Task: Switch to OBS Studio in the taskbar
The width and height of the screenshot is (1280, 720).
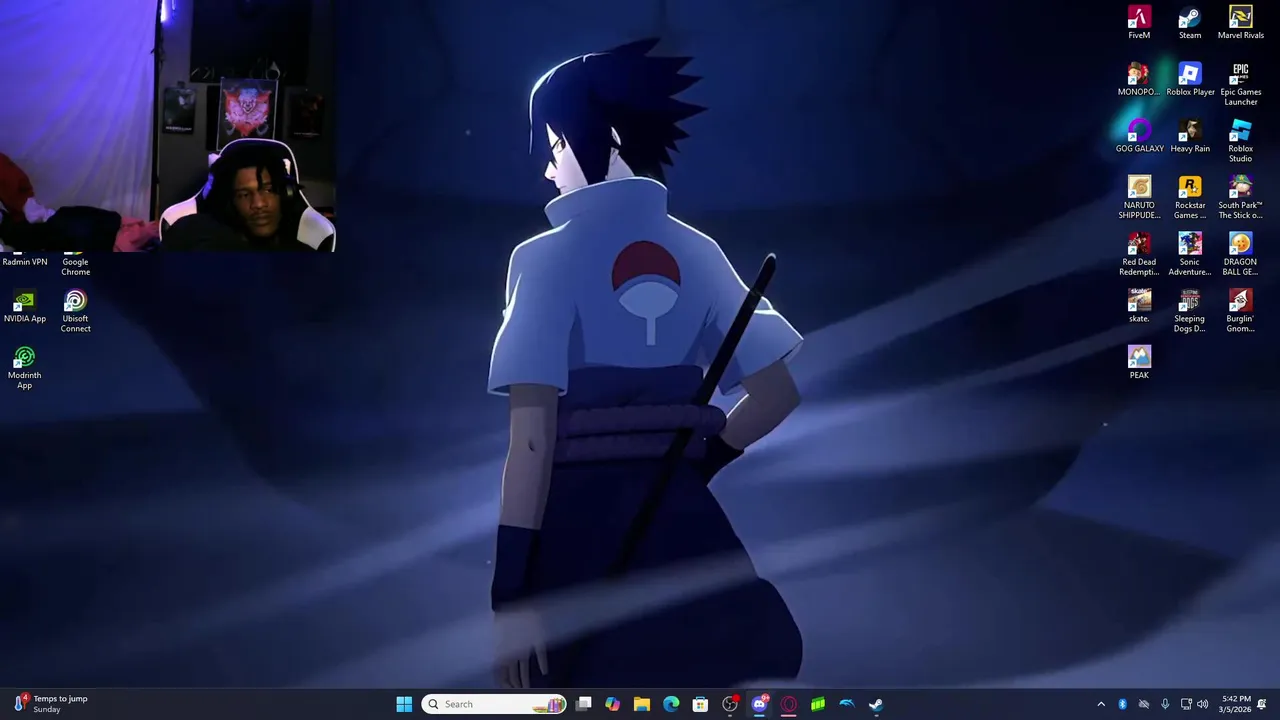Action: (x=730, y=704)
